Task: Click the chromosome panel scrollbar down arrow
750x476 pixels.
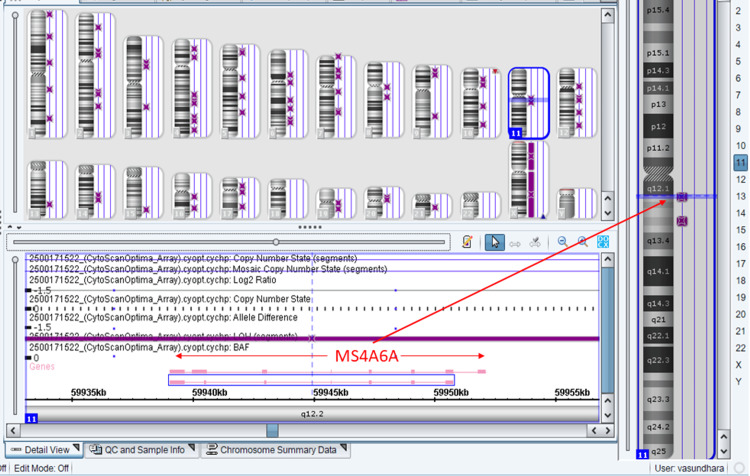Action: [724, 451]
